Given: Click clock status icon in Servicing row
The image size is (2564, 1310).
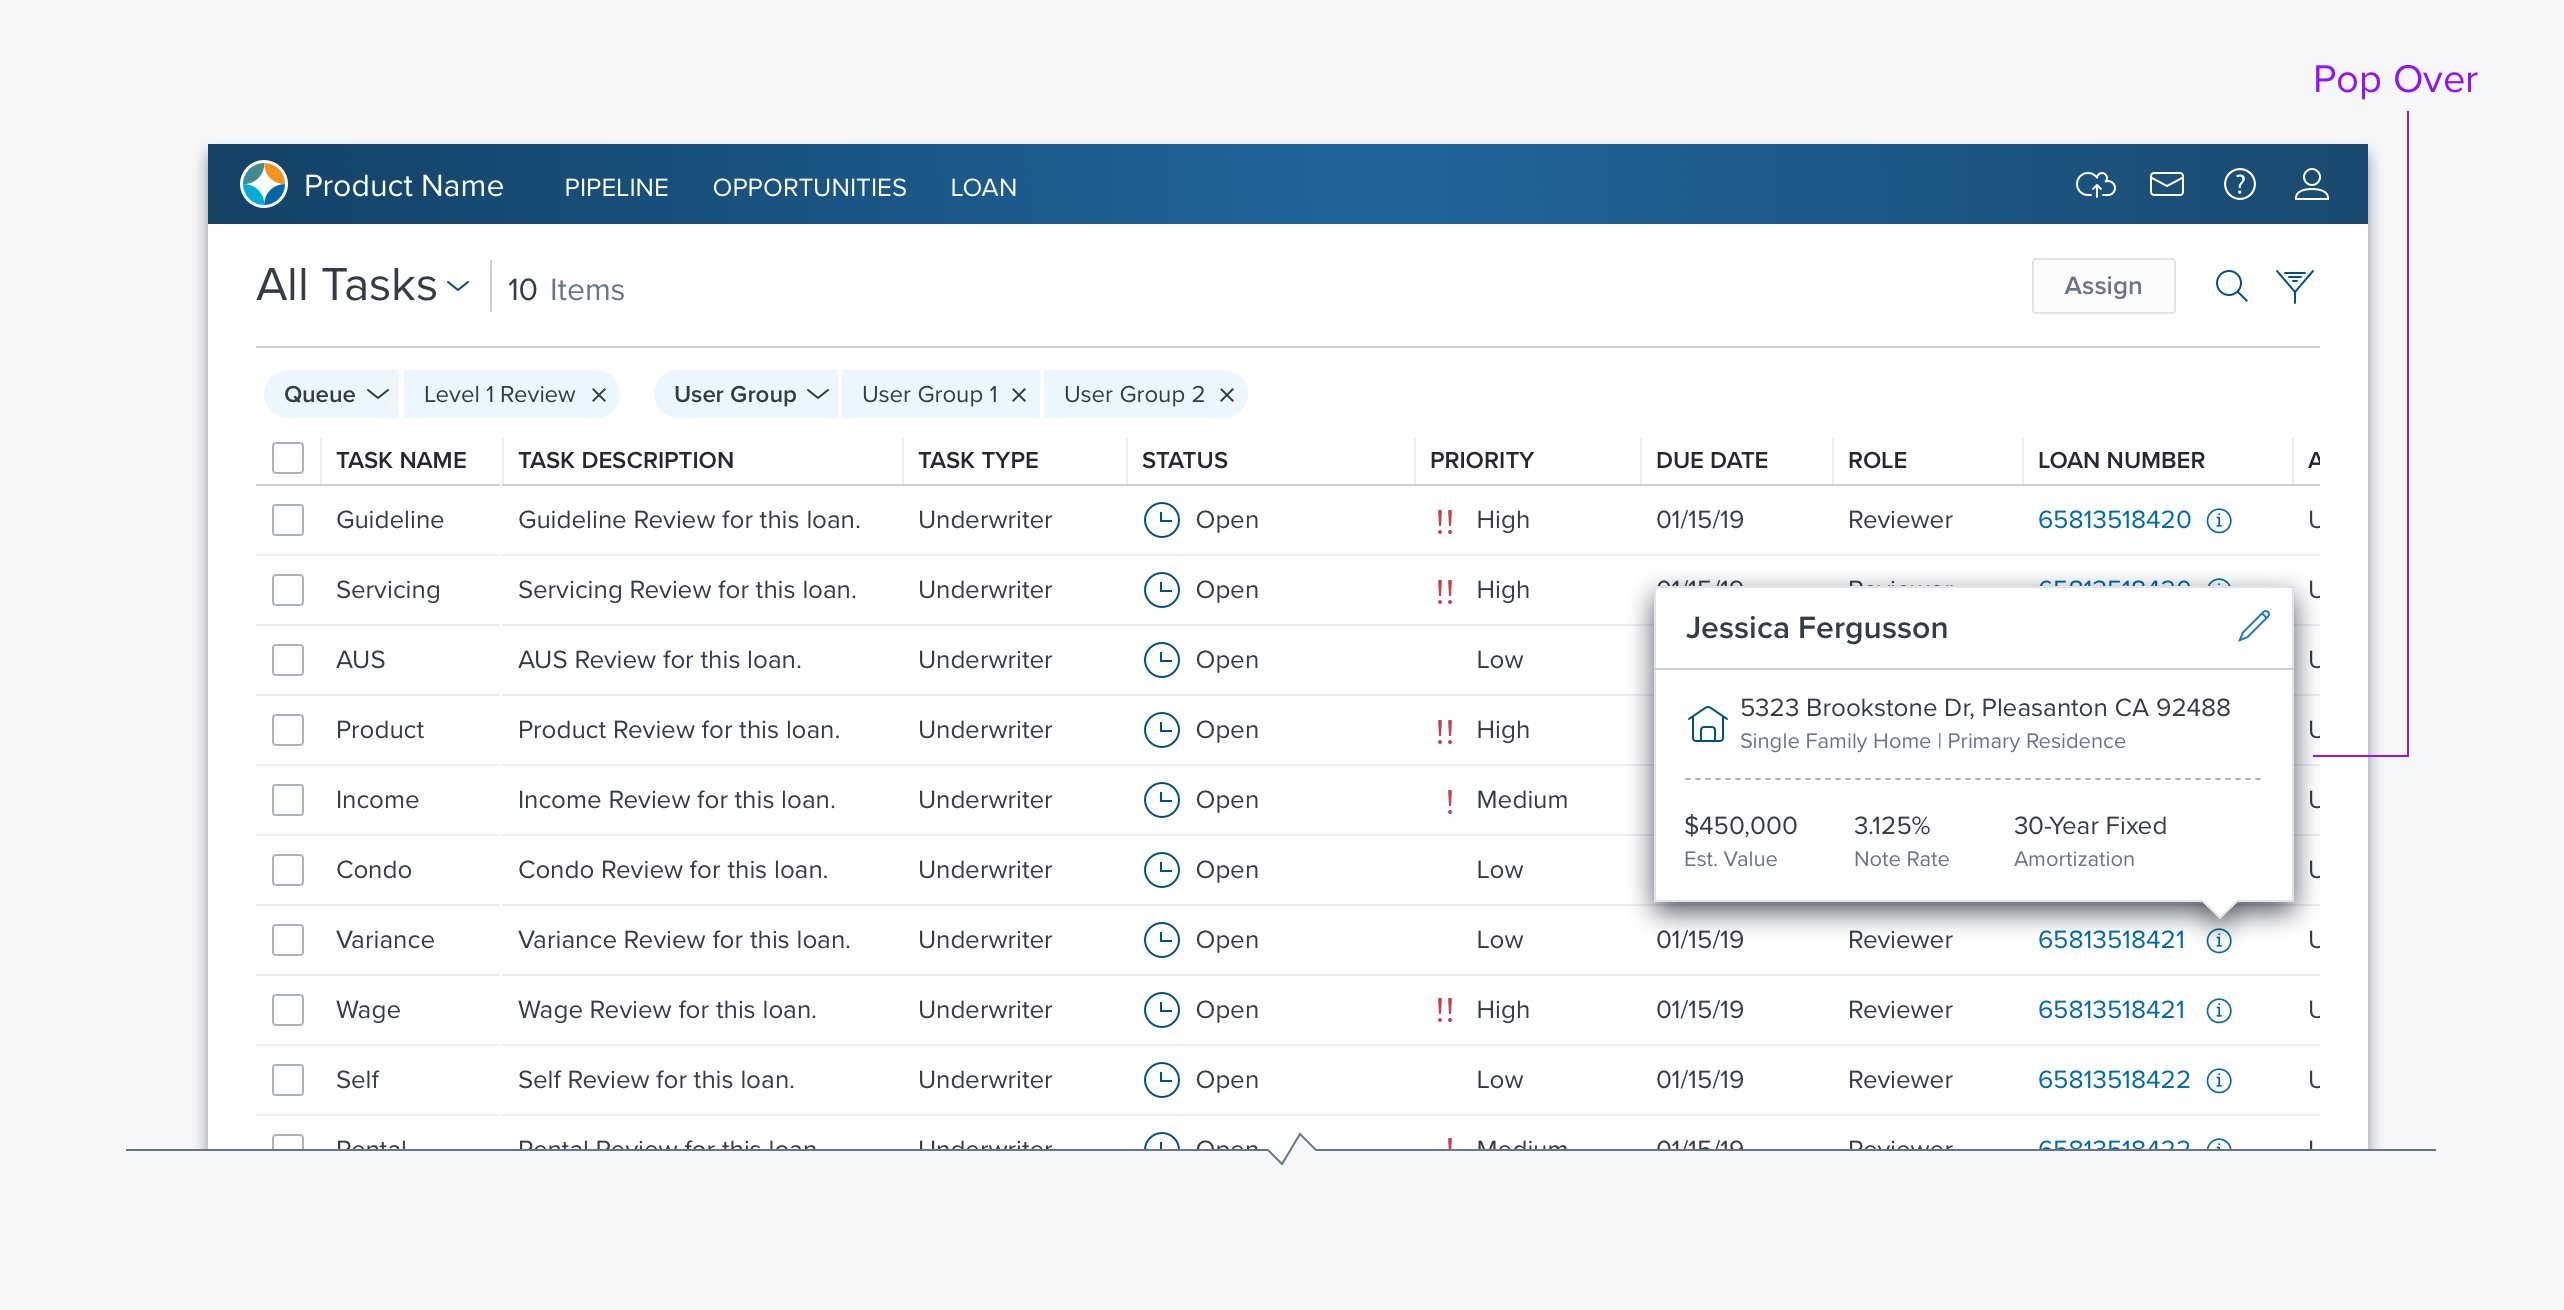Looking at the screenshot, I should (1161, 590).
